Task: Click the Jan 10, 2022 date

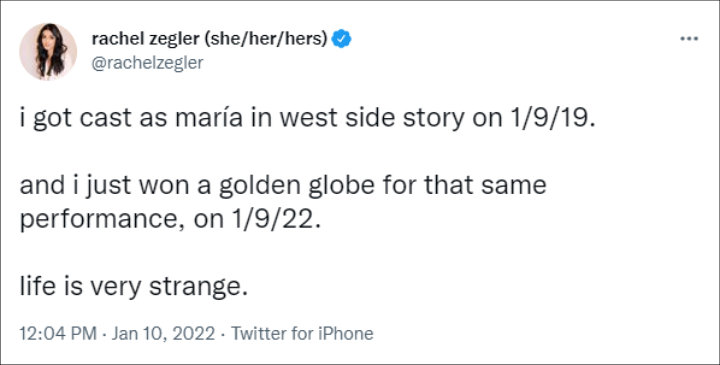Action: pyautogui.click(x=163, y=333)
